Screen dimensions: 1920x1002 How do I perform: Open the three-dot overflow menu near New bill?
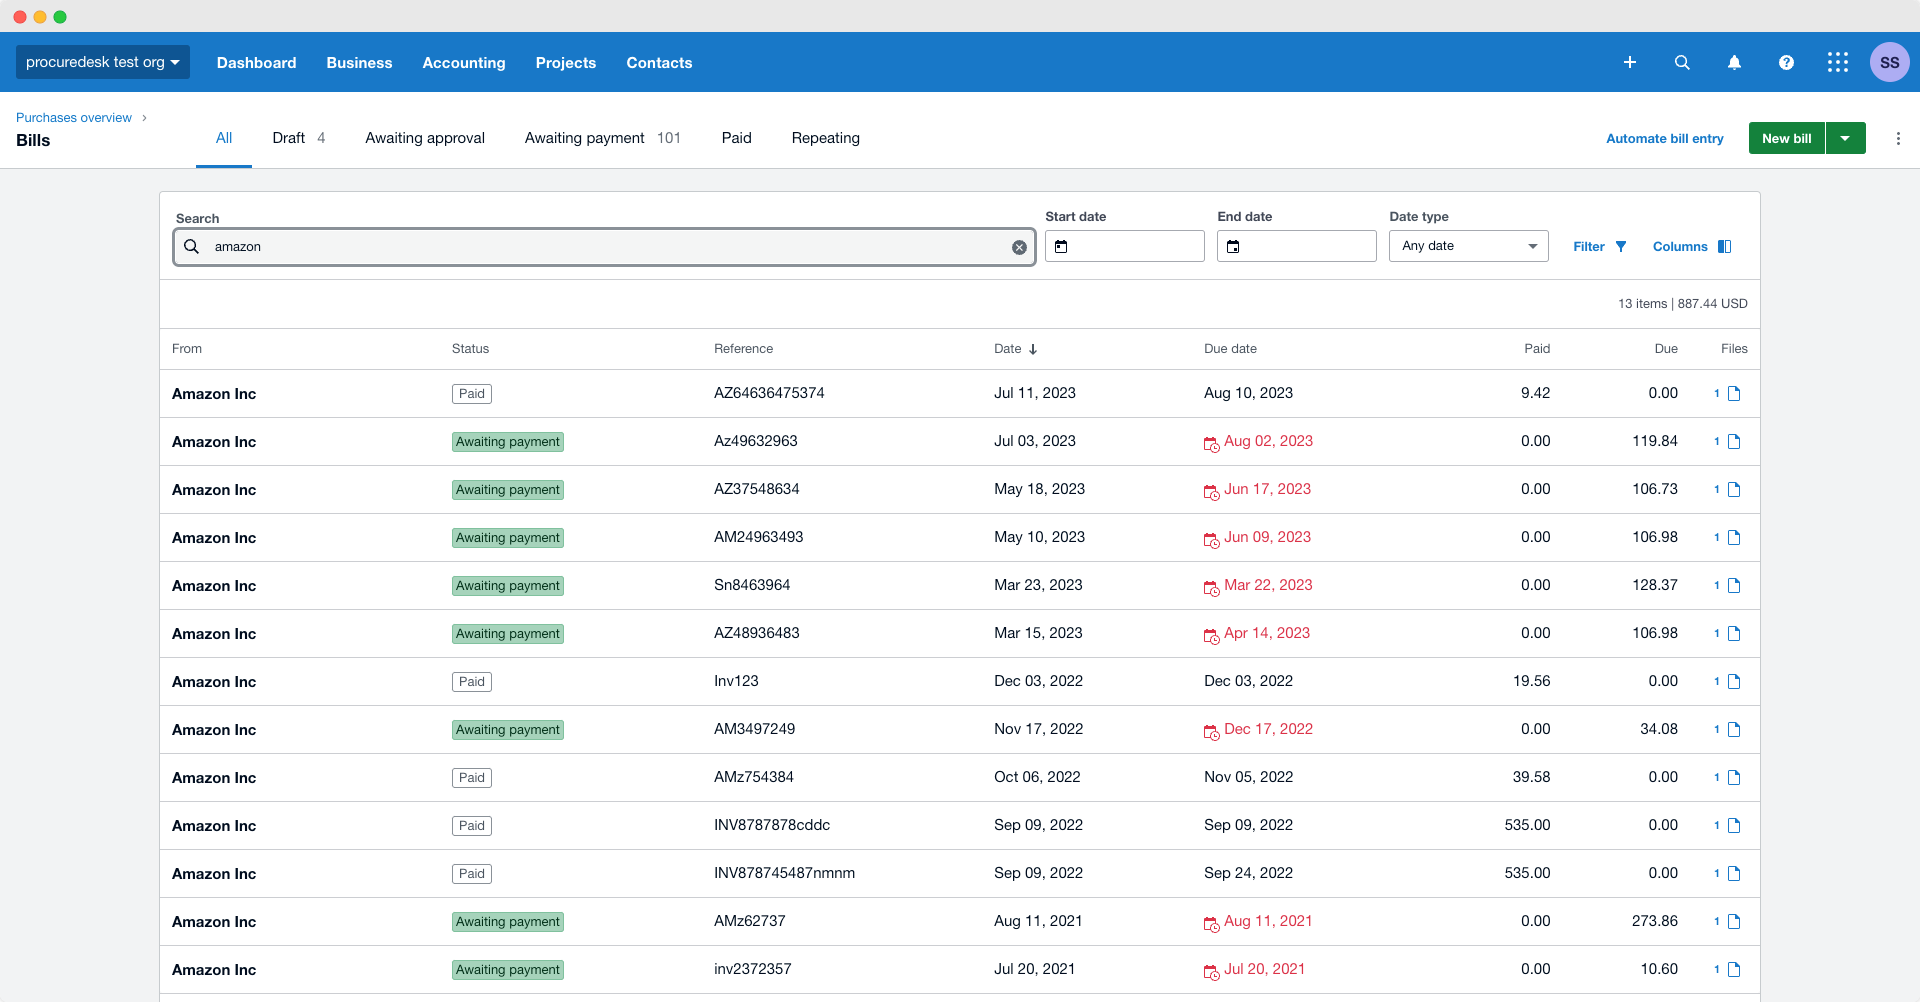coord(1898,138)
